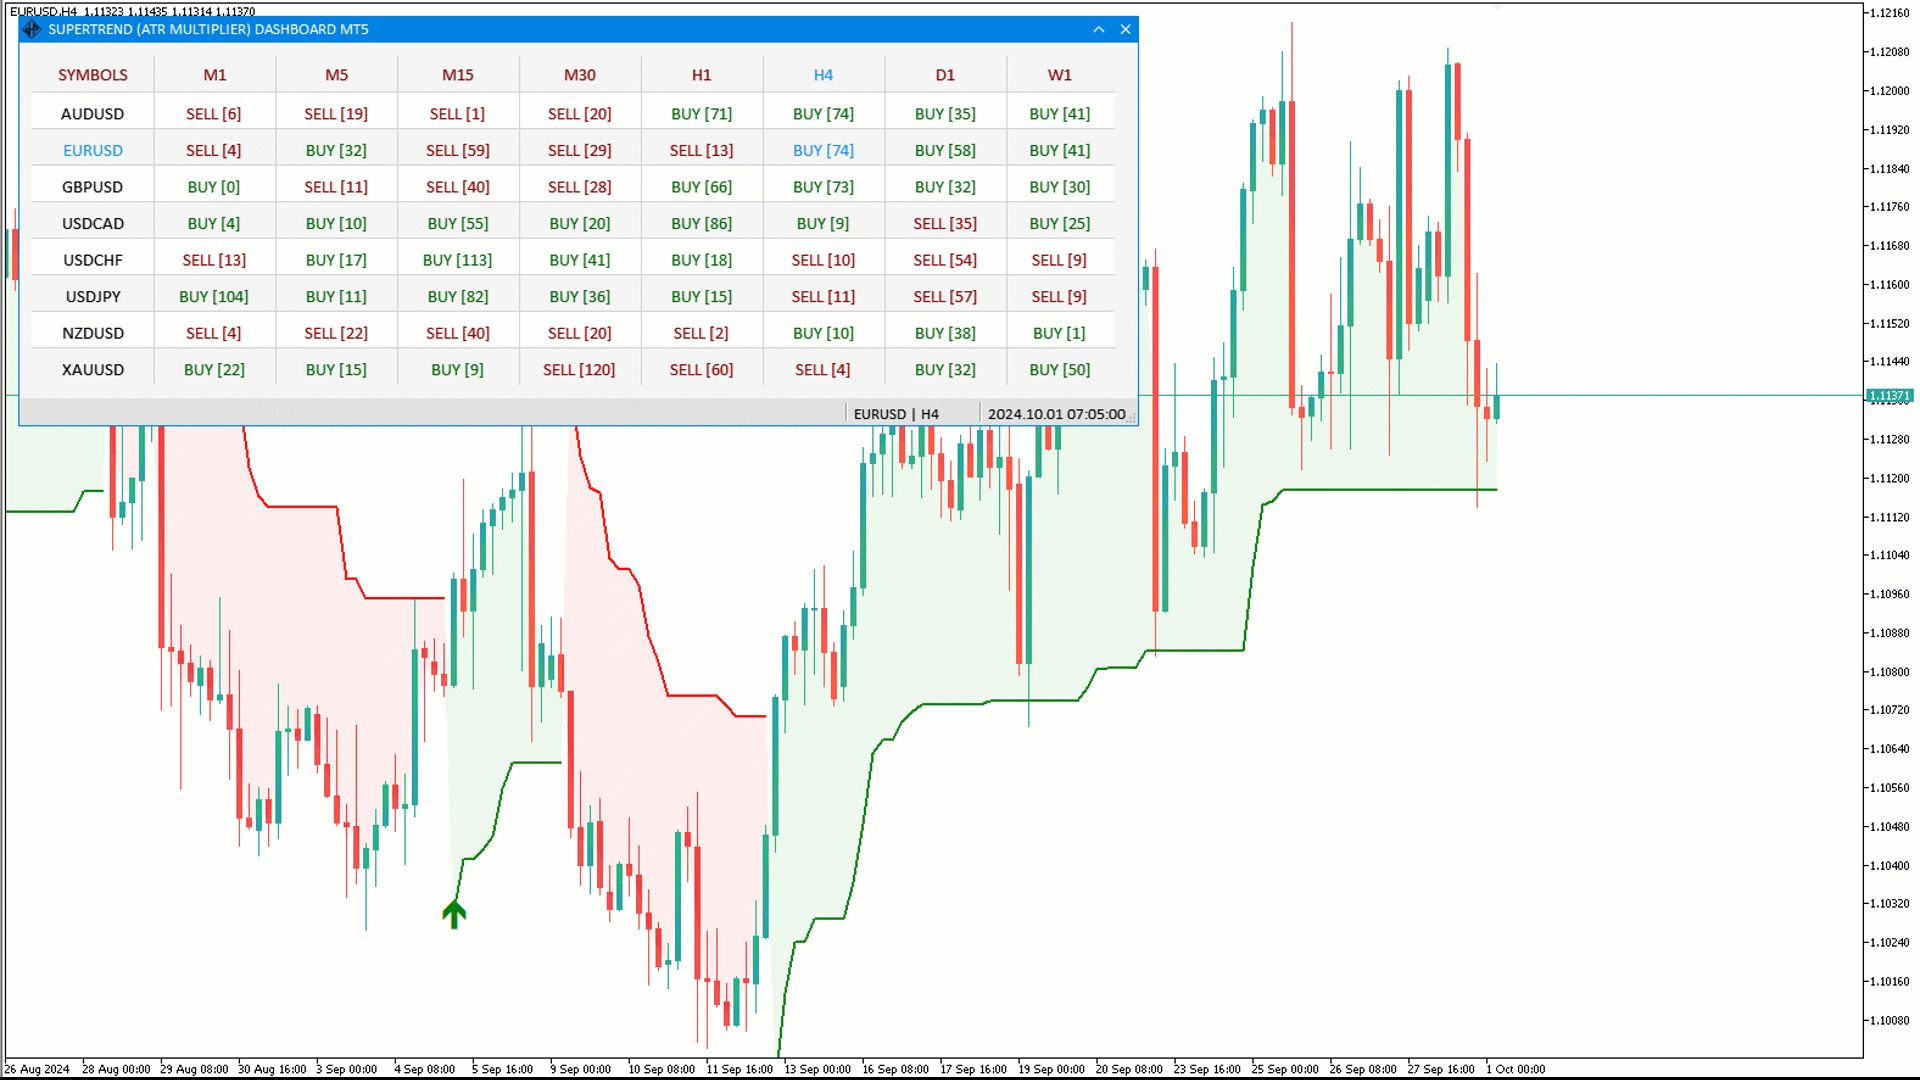Click the current price label on the right axis
1920x1080 pixels.
click(x=1888, y=395)
